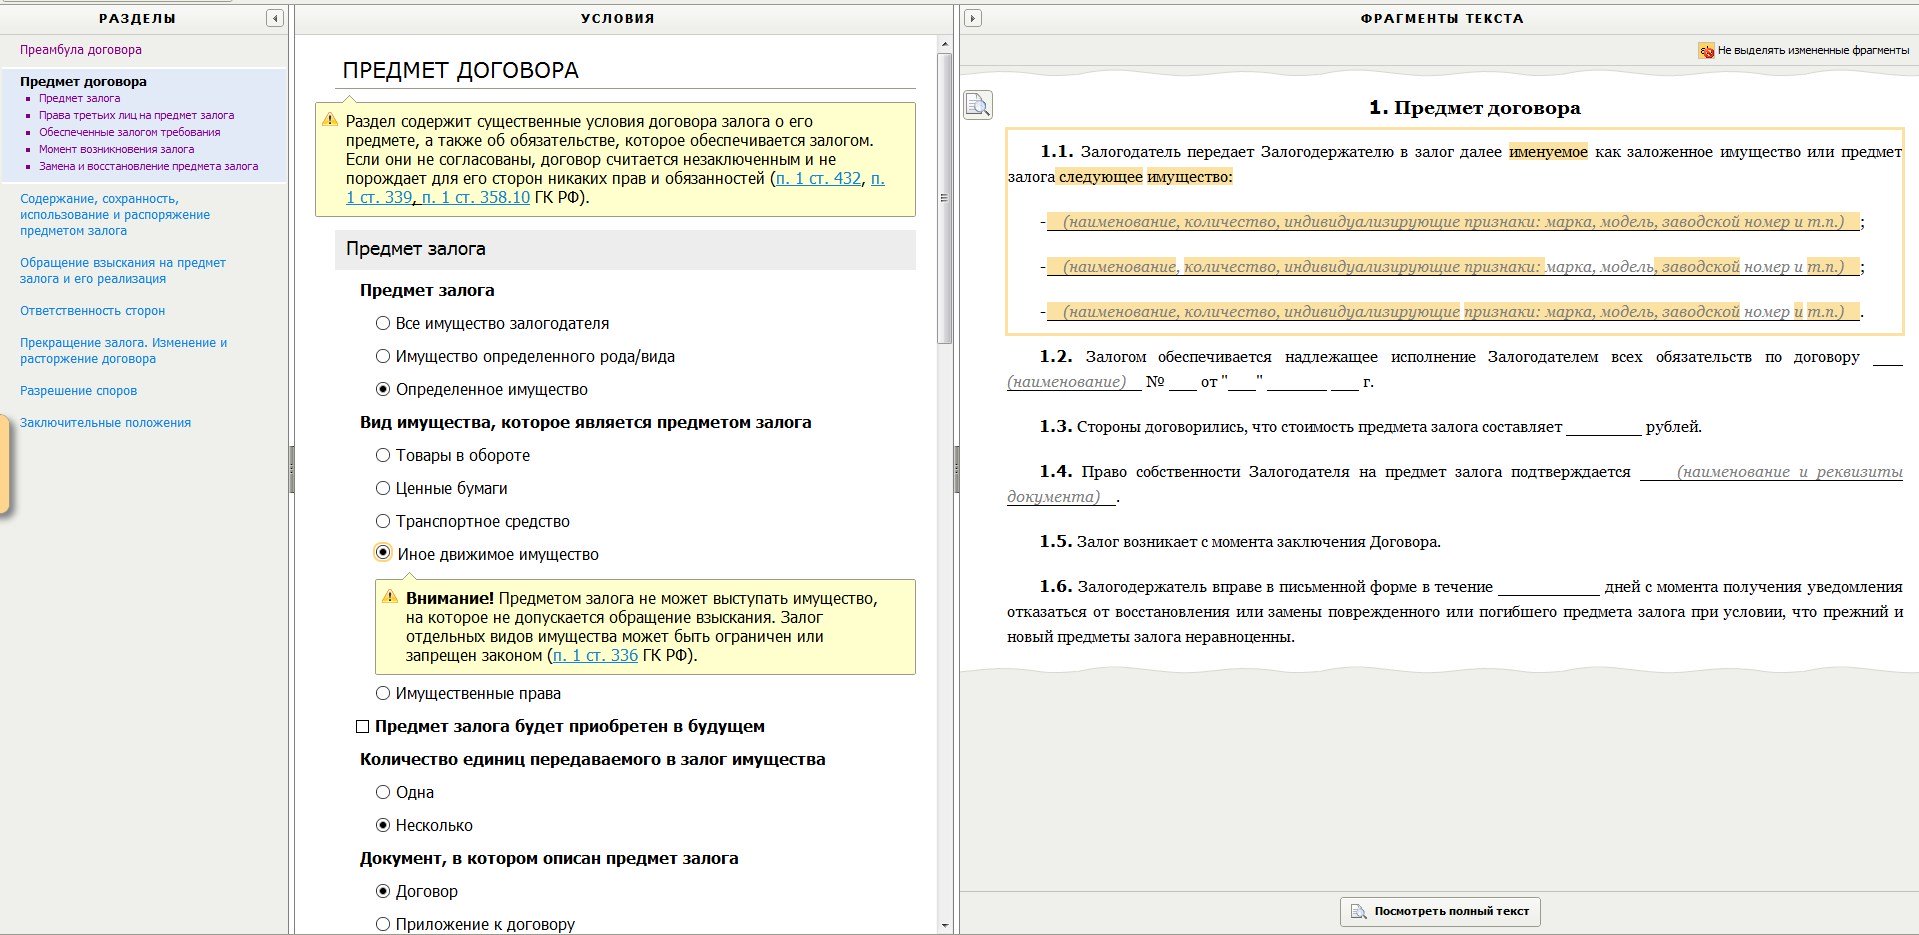Open 'Обеспеченные залогом требования' subsection
This screenshot has width=1919, height=935.
point(129,132)
